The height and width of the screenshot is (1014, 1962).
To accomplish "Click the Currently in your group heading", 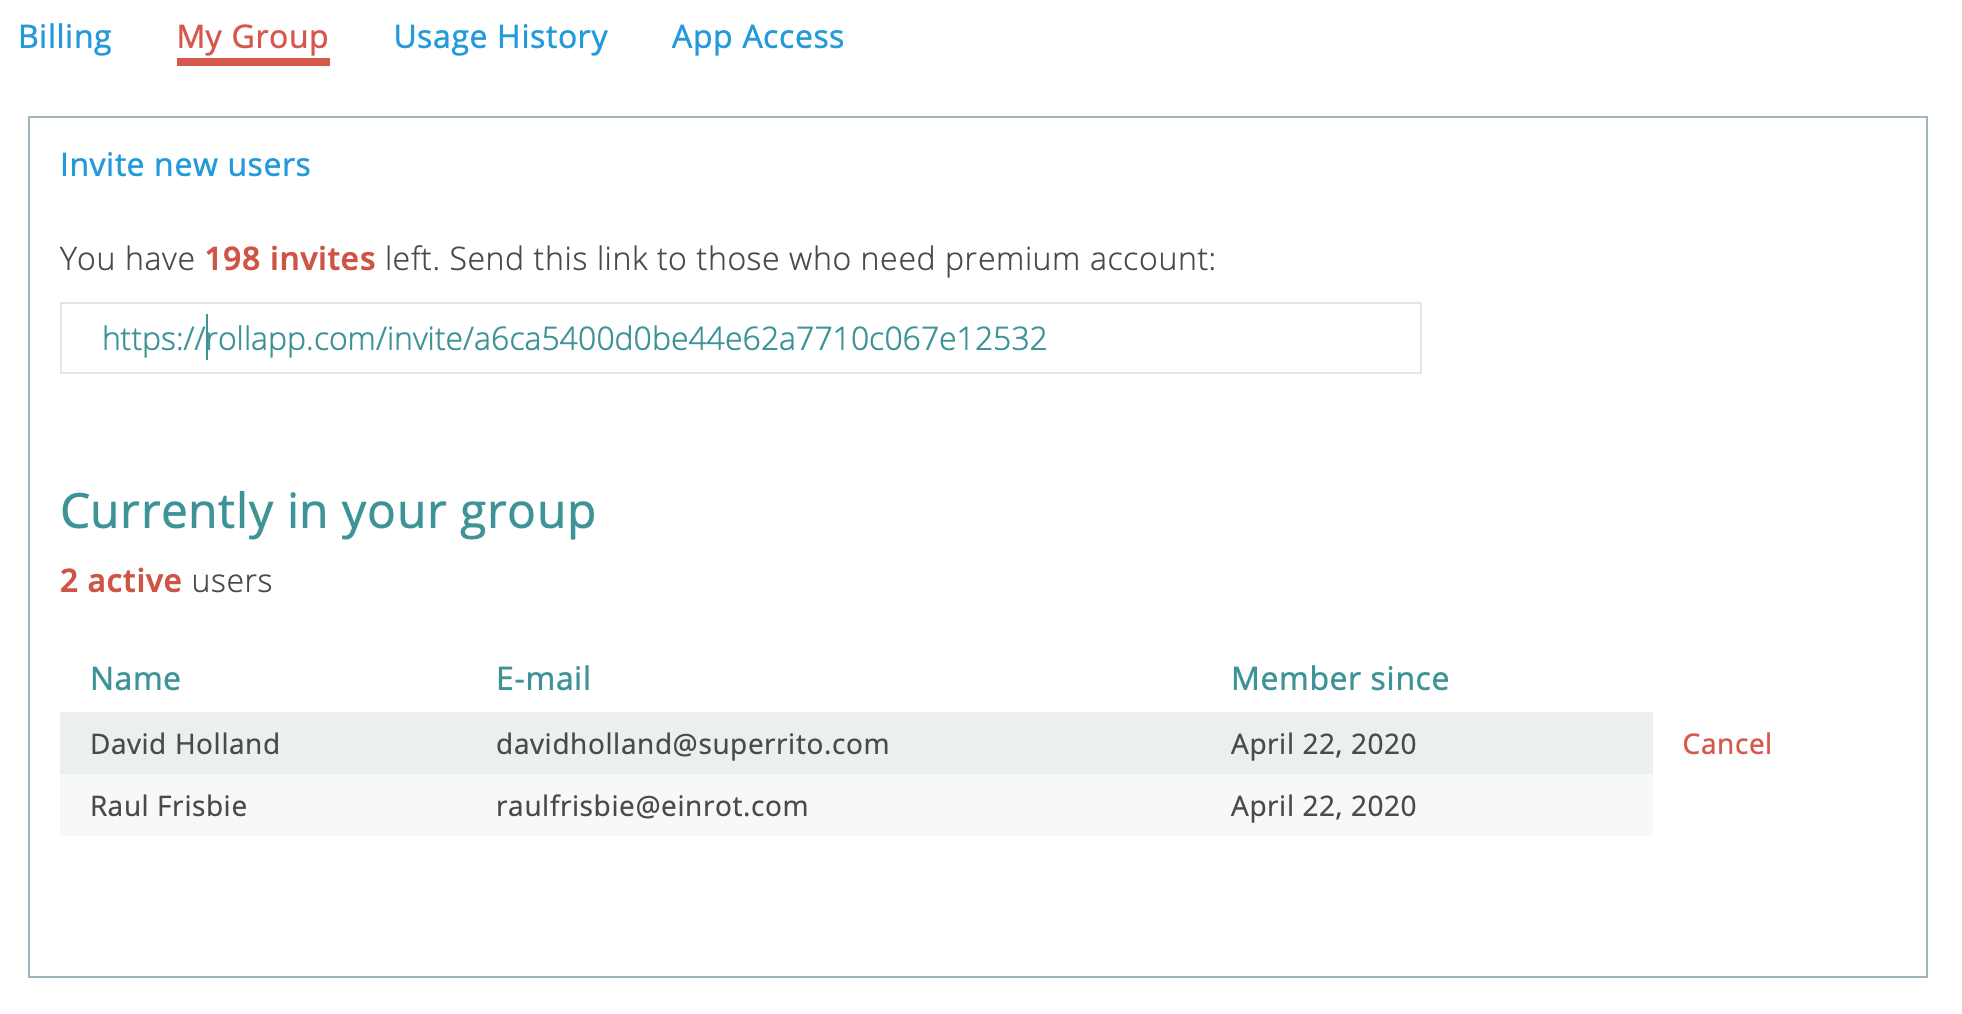I will (x=328, y=512).
